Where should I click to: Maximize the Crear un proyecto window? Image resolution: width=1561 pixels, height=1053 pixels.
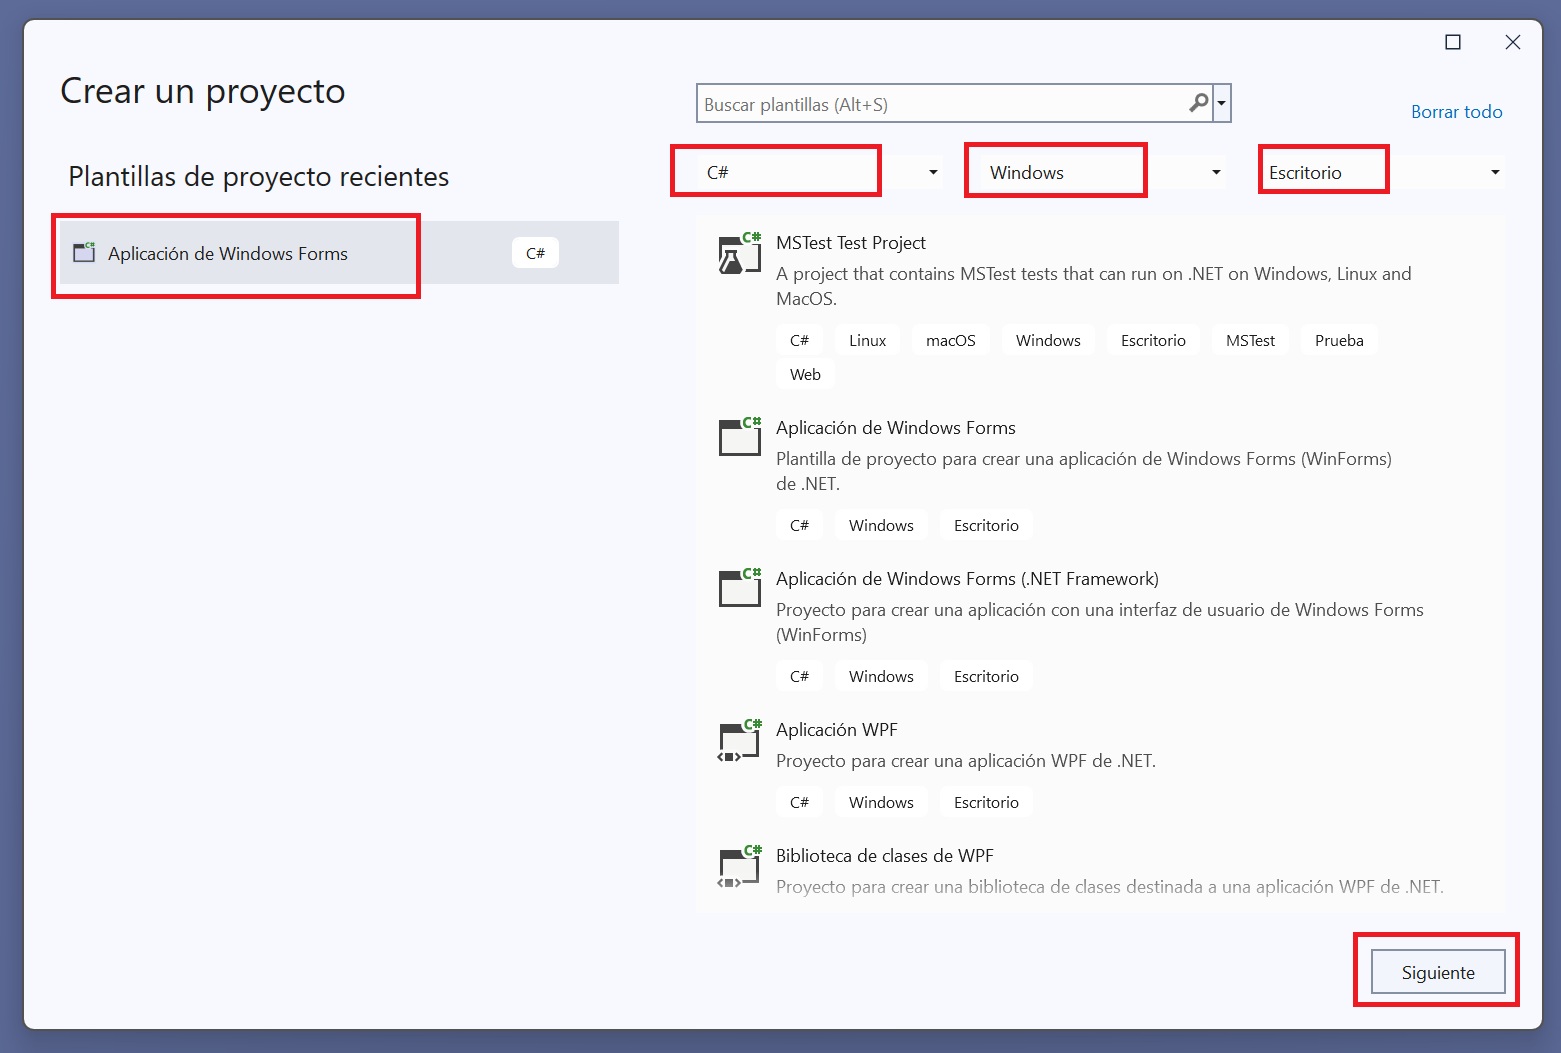click(1453, 42)
